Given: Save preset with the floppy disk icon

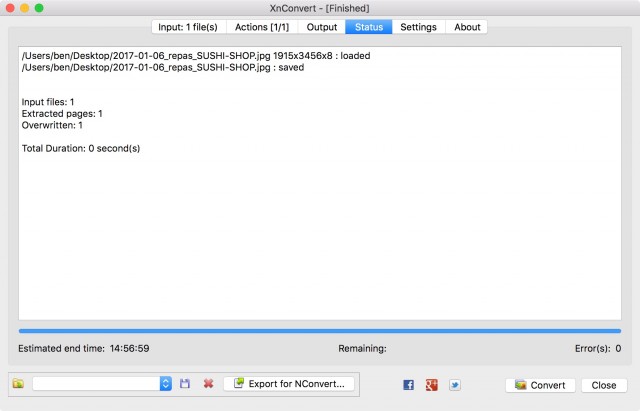Looking at the screenshot, I should tap(185, 384).
